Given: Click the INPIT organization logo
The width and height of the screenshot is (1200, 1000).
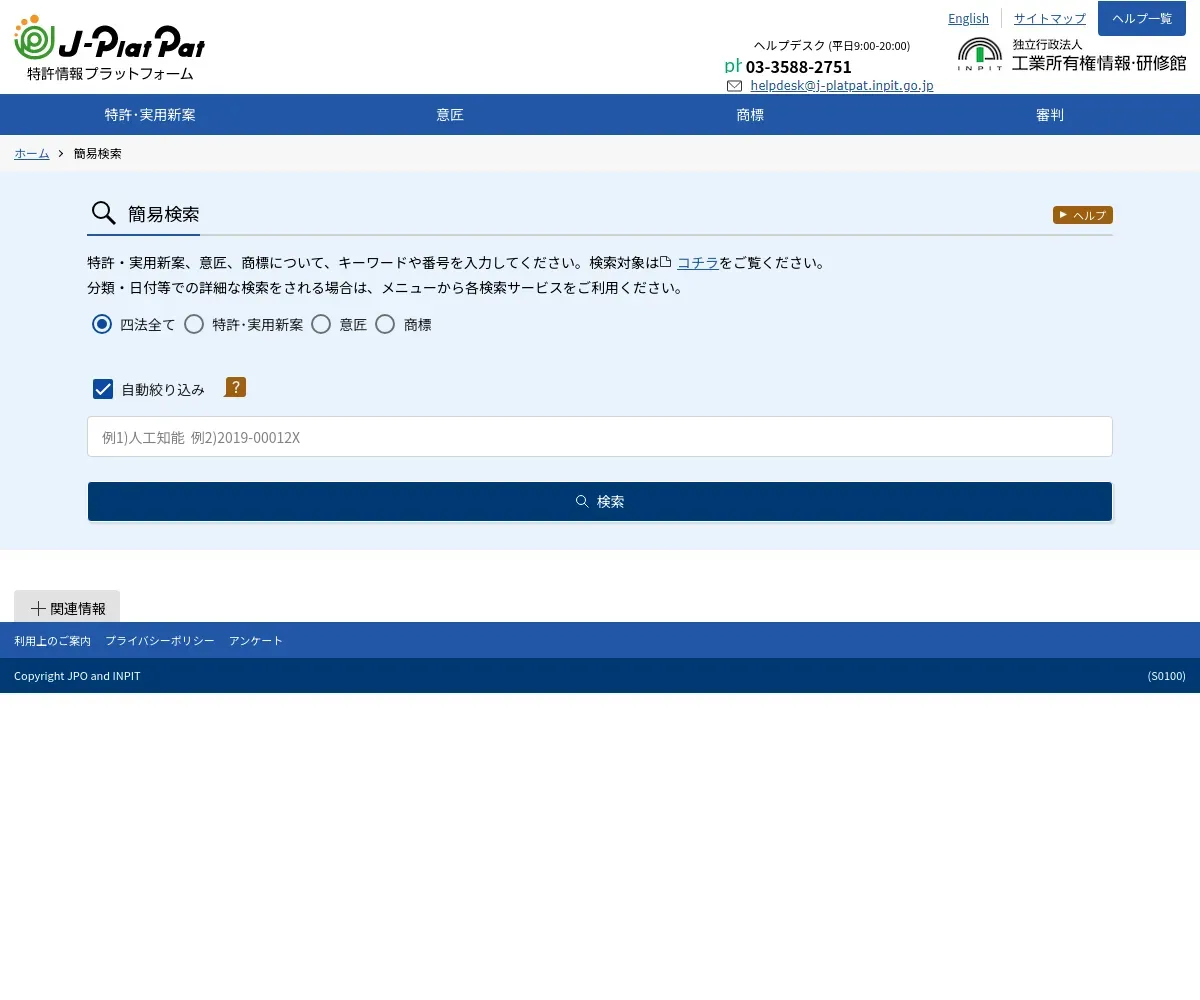Looking at the screenshot, I should [980, 54].
